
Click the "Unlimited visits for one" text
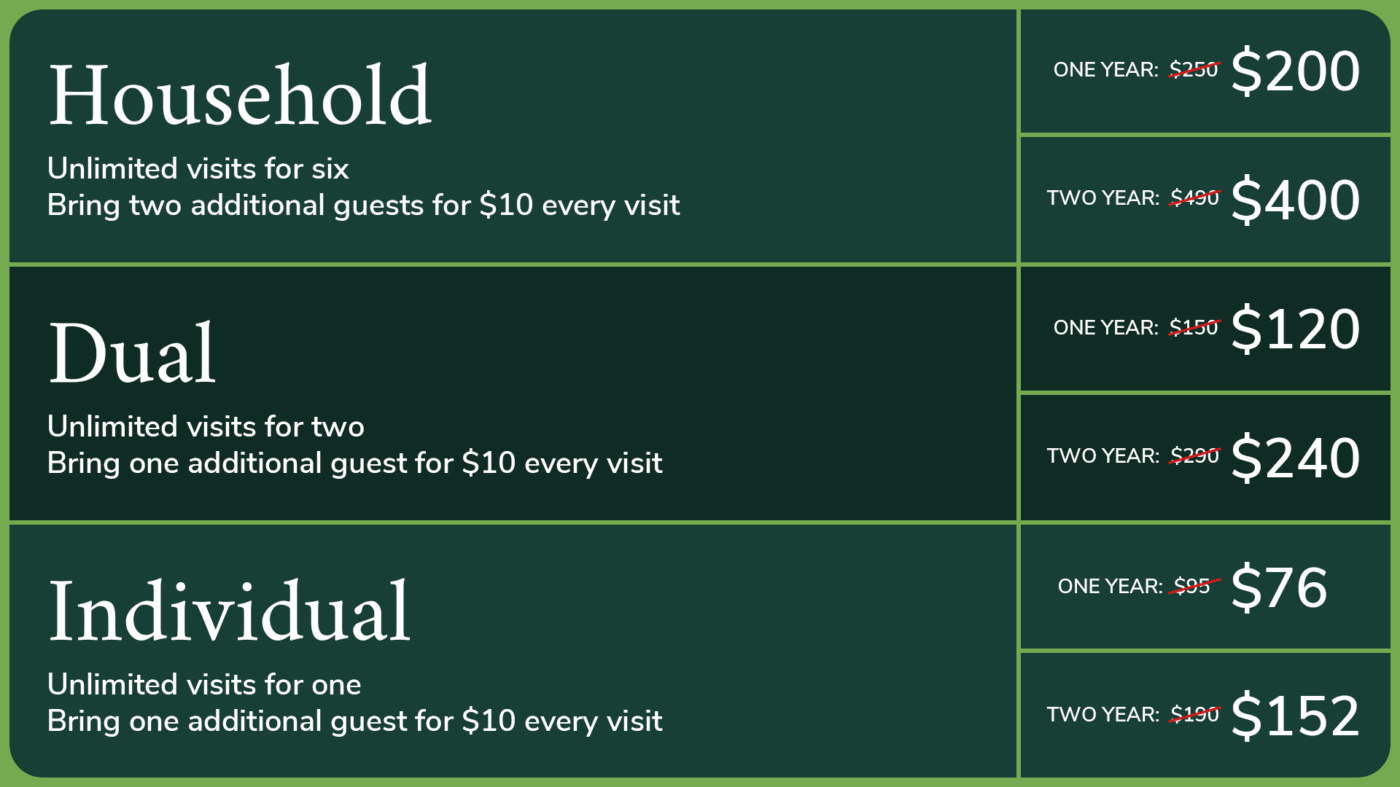click(204, 684)
